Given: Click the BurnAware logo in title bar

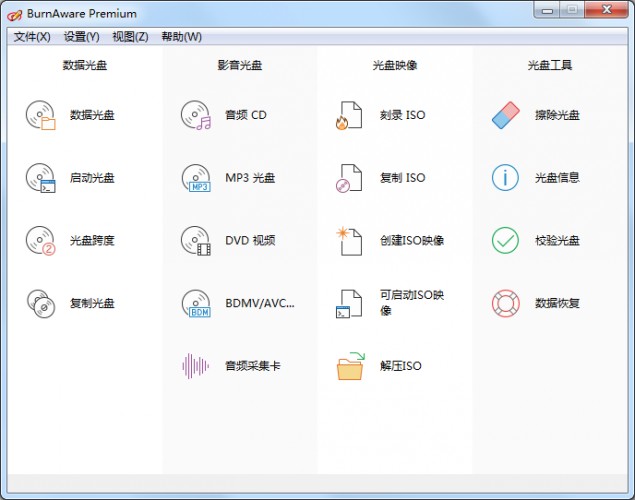Looking at the screenshot, I should point(15,15).
